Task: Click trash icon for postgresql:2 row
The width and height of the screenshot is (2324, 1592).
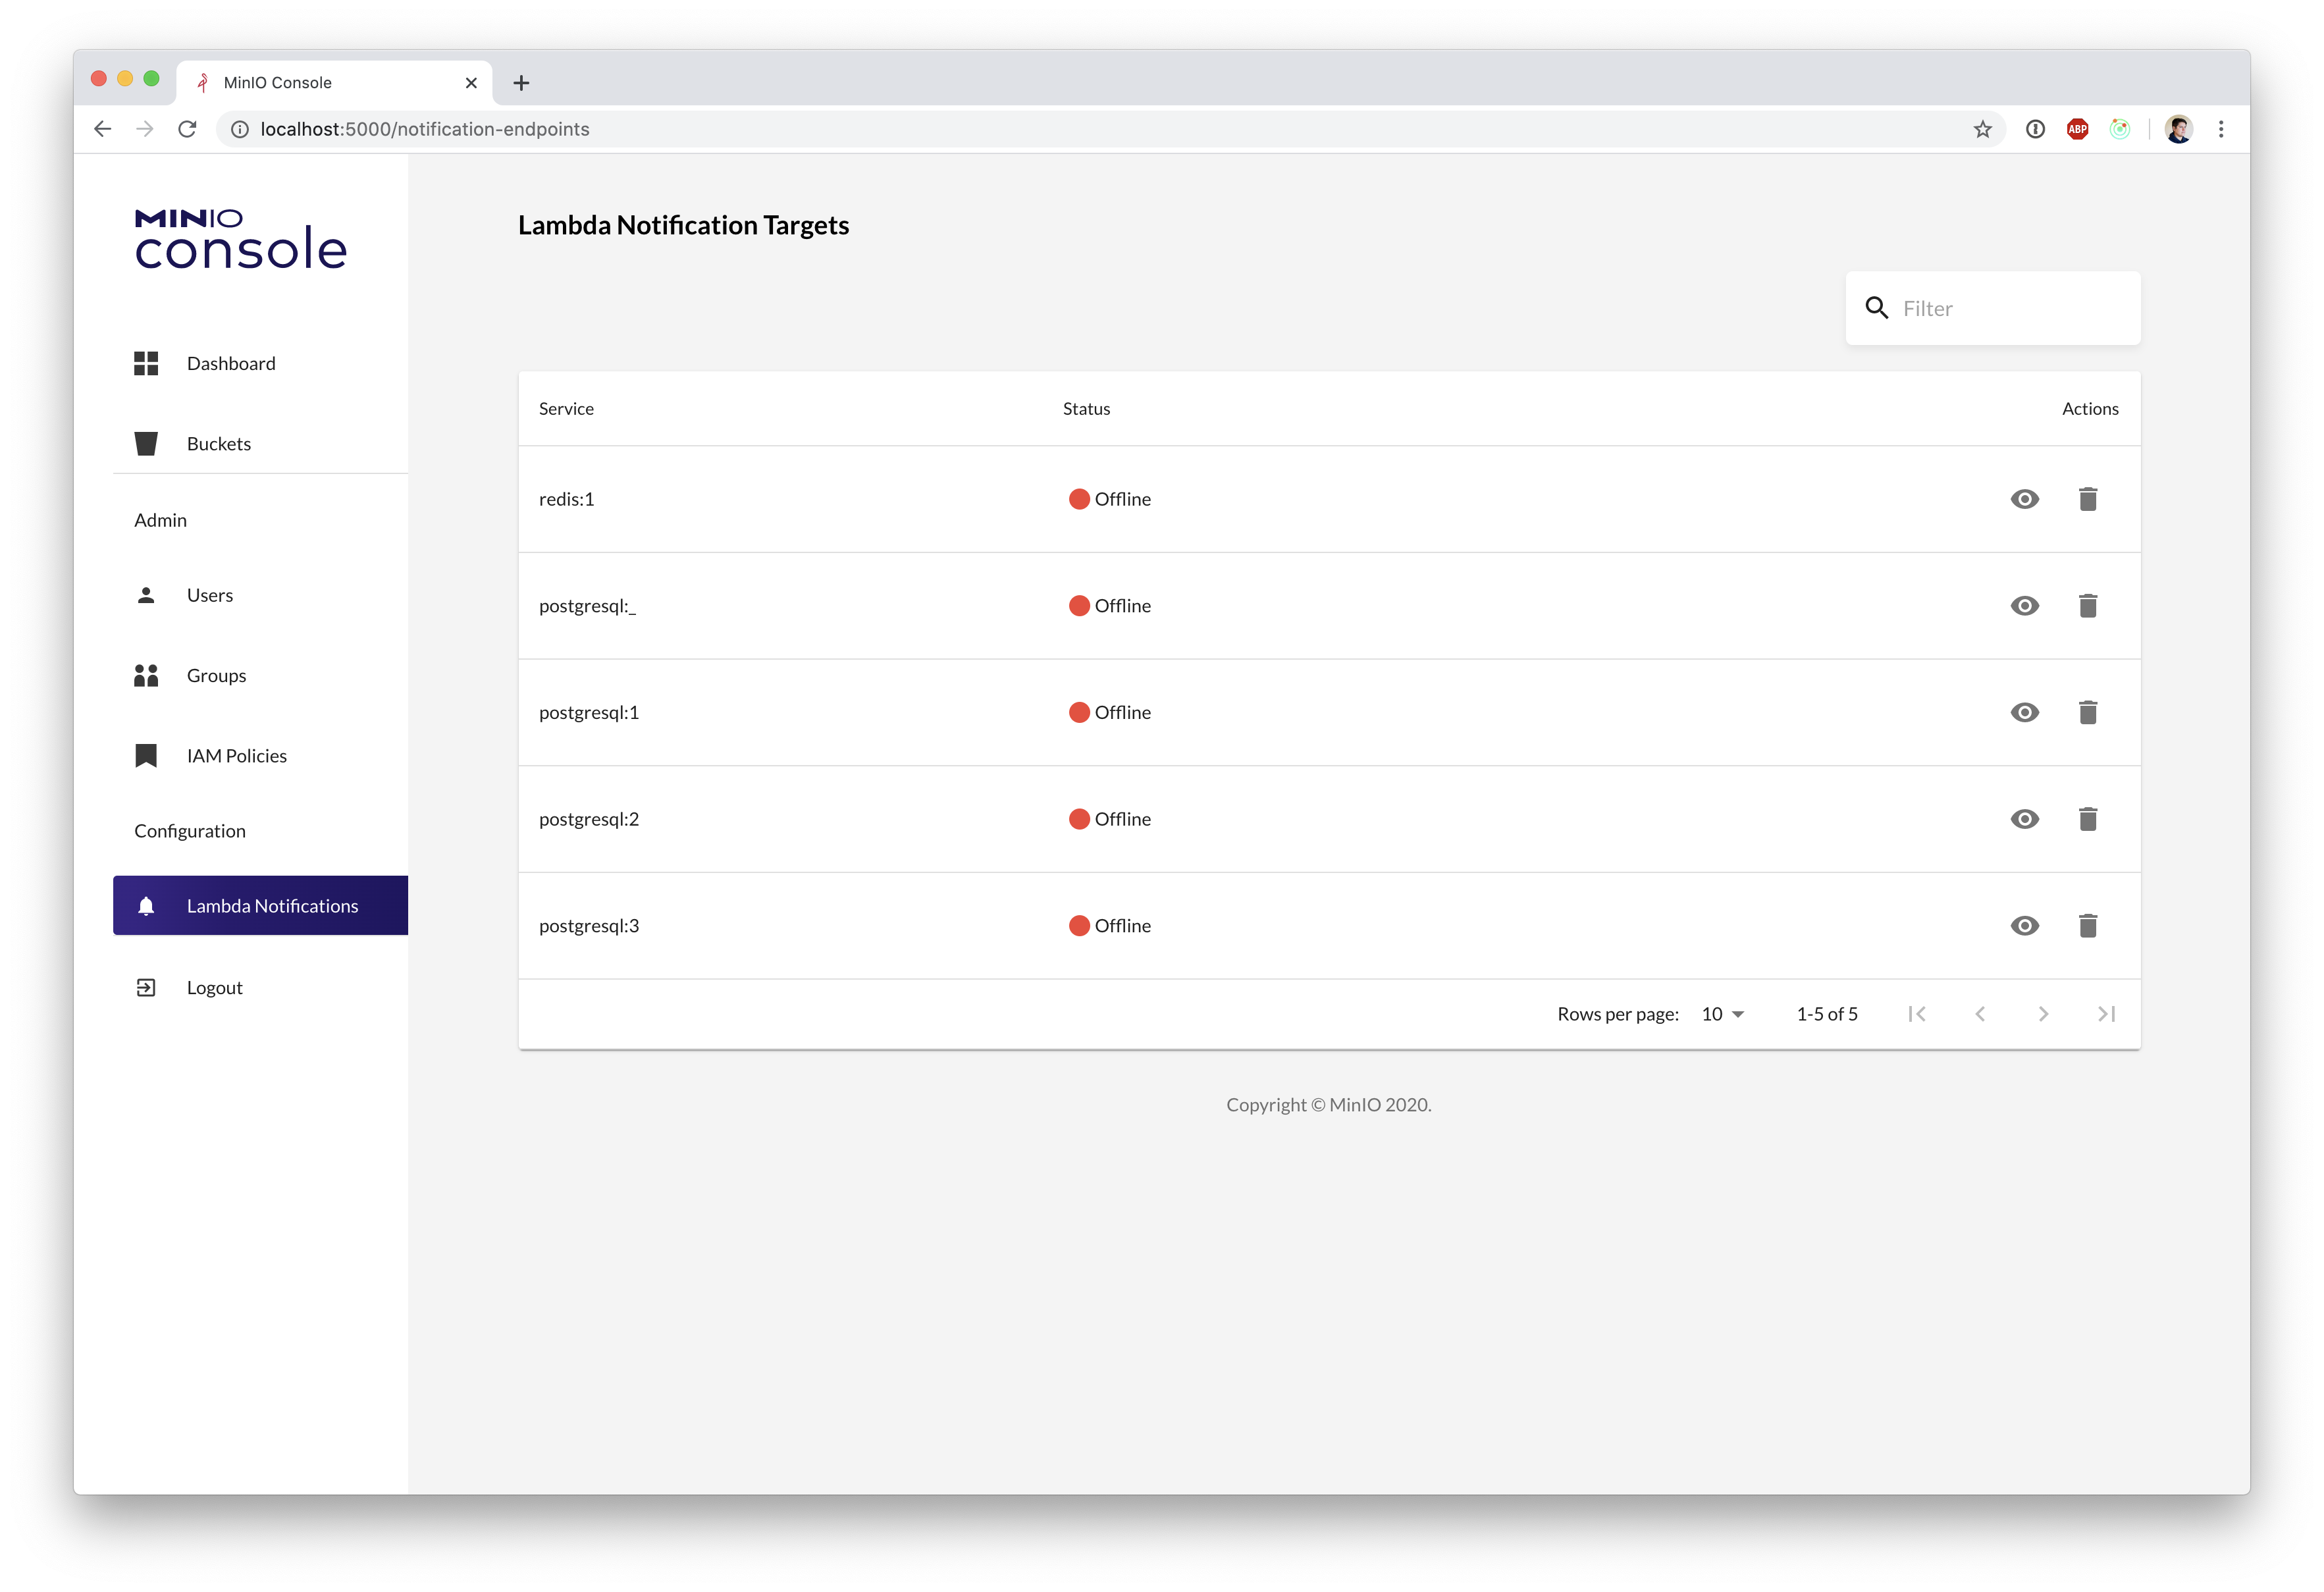Action: (2087, 819)
